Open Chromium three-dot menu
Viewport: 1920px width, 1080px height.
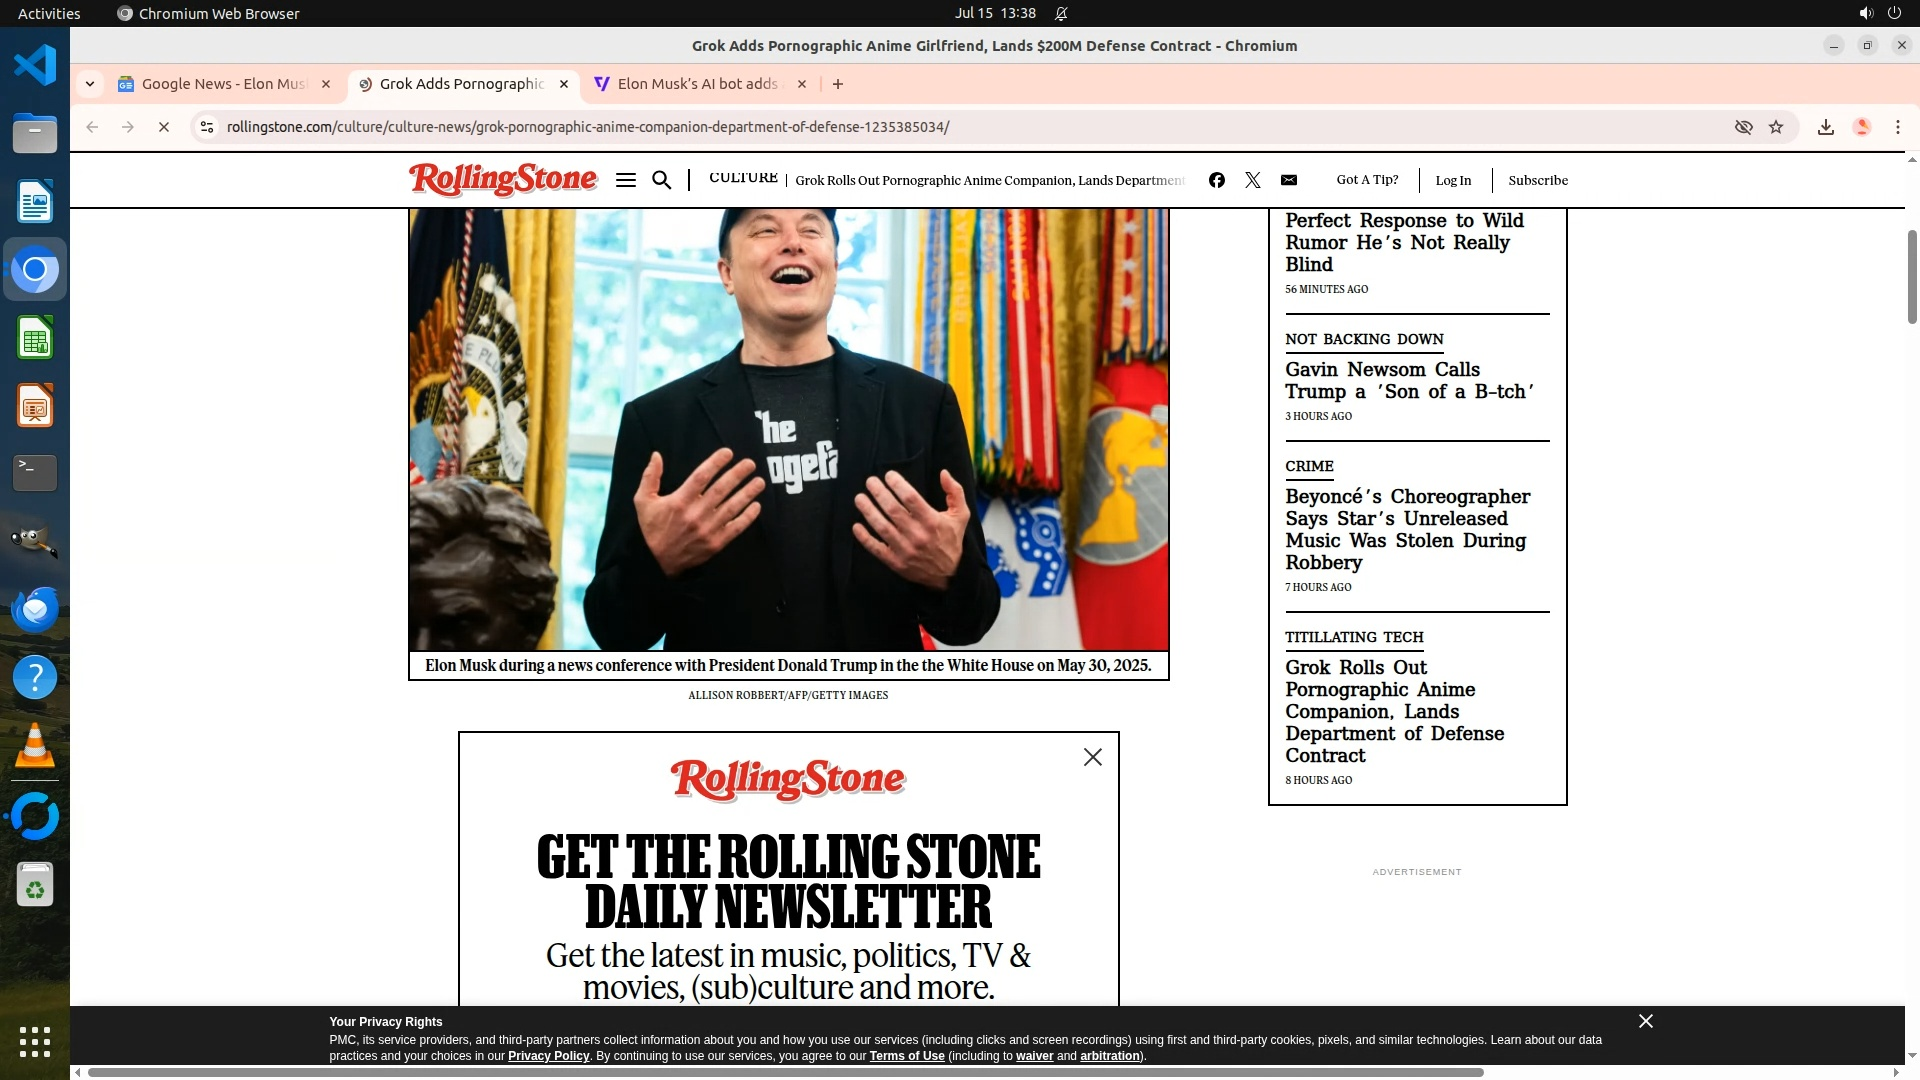[x=1897, y=127]
